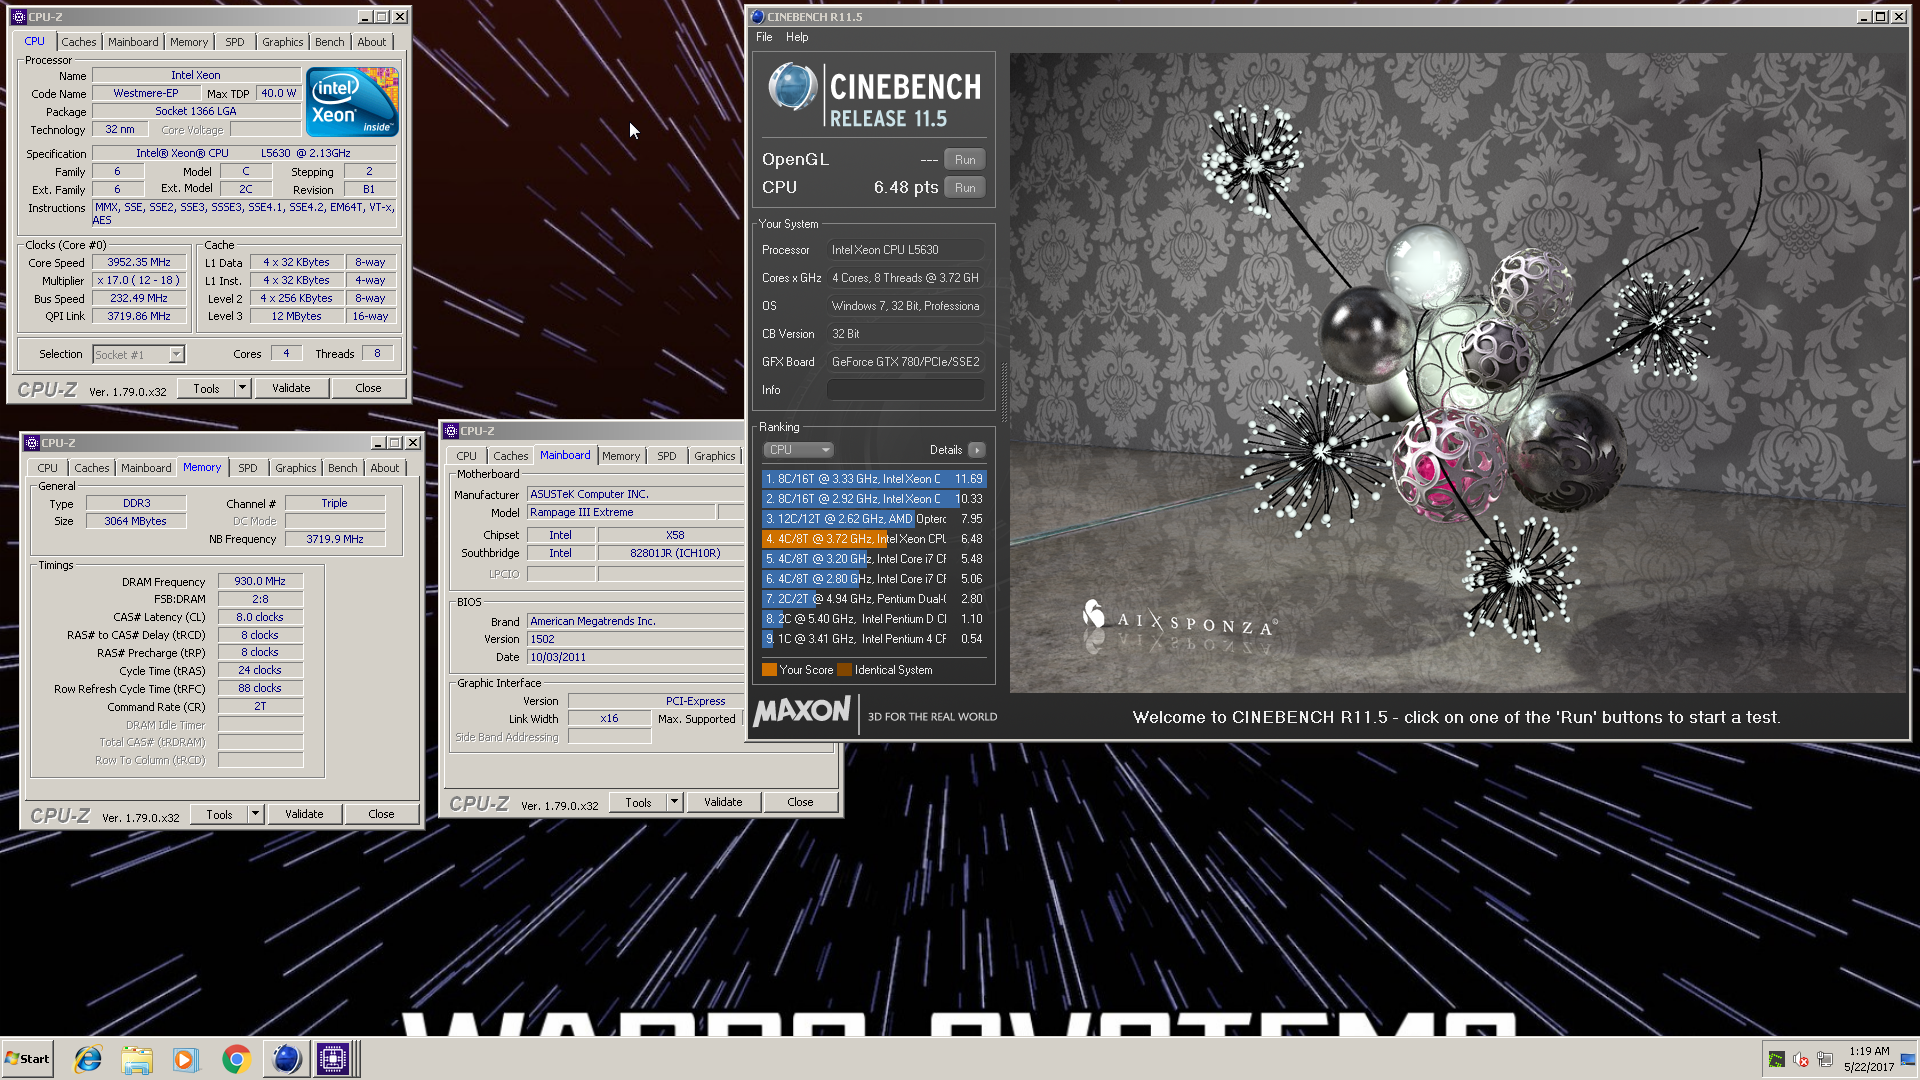Click the CPU-Z CPU window title icon

point(19,17)
